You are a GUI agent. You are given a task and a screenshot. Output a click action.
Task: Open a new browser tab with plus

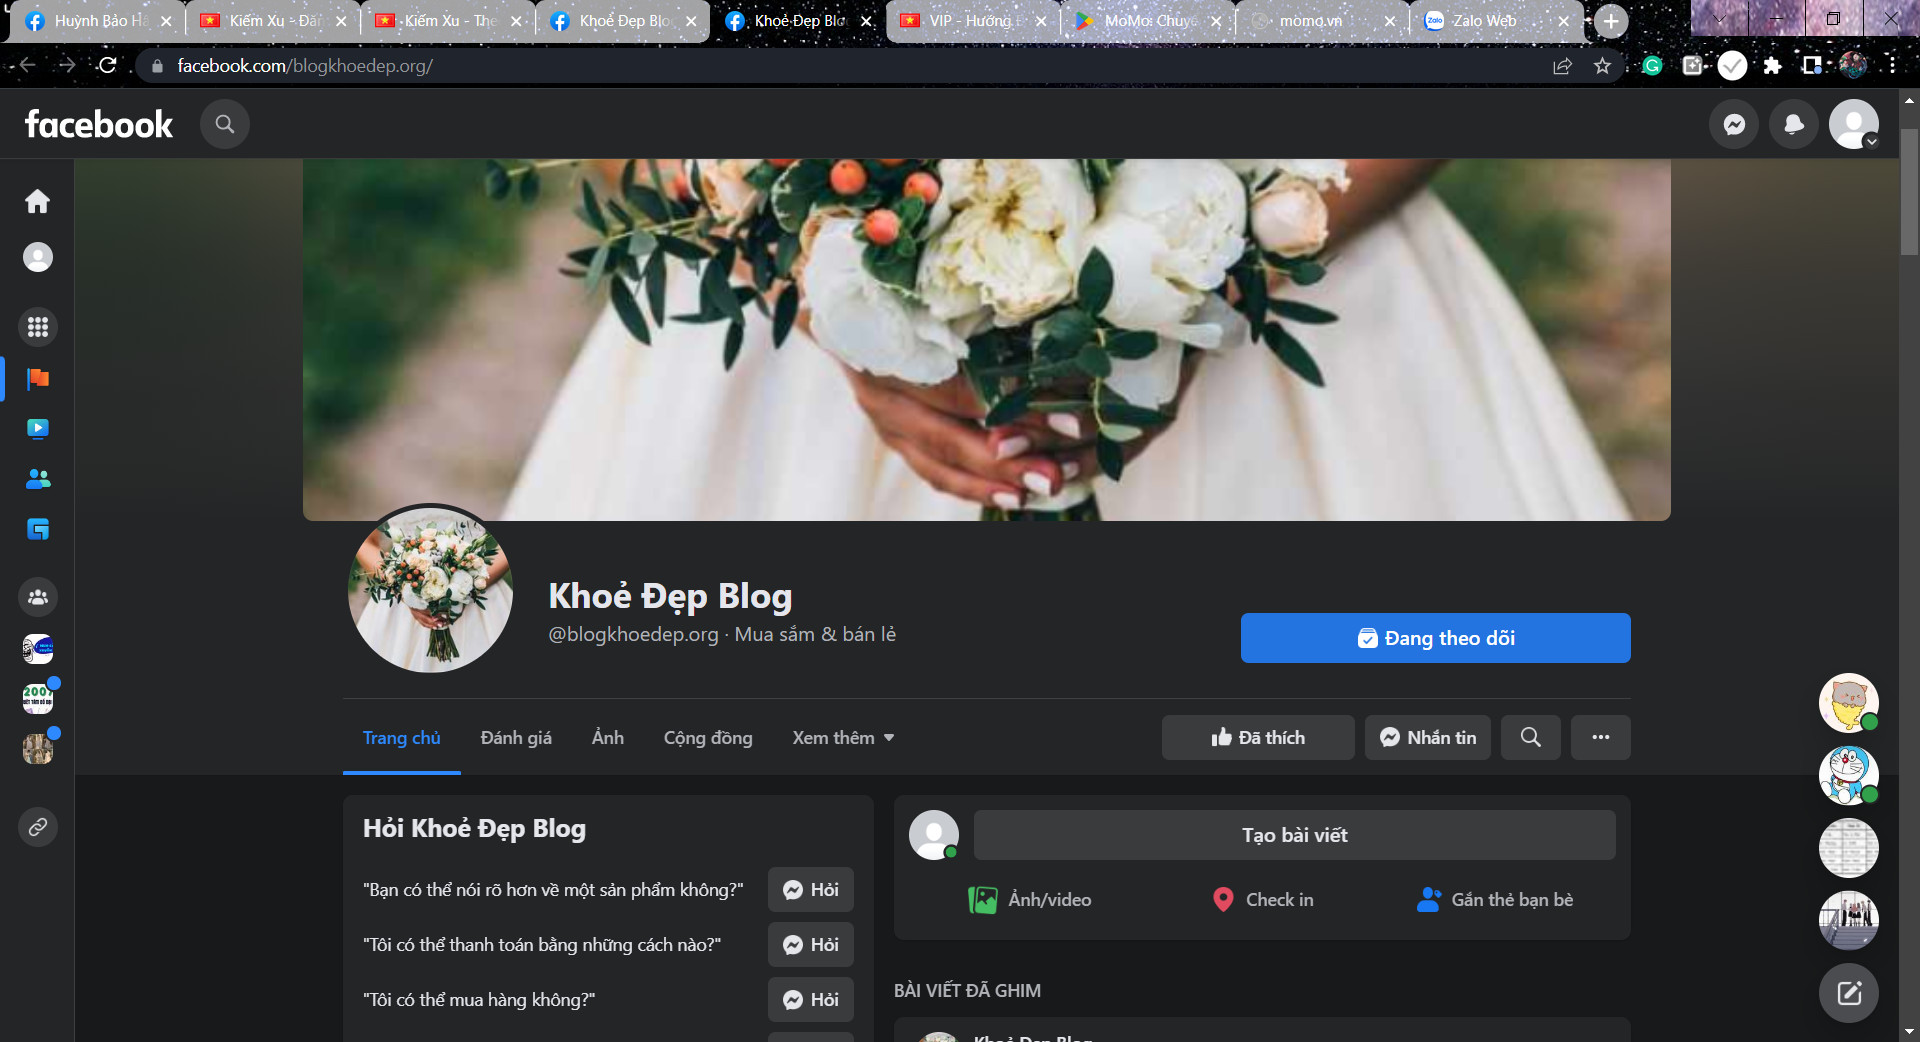(x=1610, y=21)
